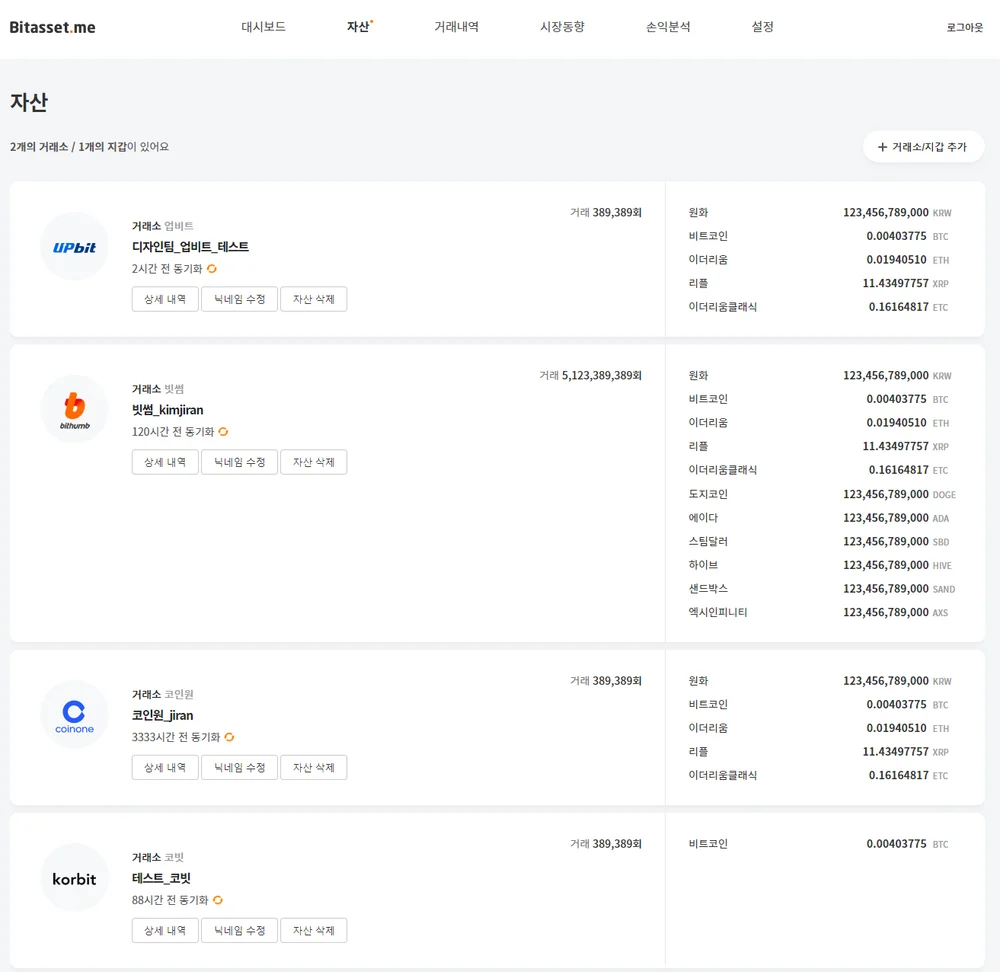Screen dimensions: 1000x972
Task: Click the Bithumb exchange logo
Action: [x=74, y=409]
